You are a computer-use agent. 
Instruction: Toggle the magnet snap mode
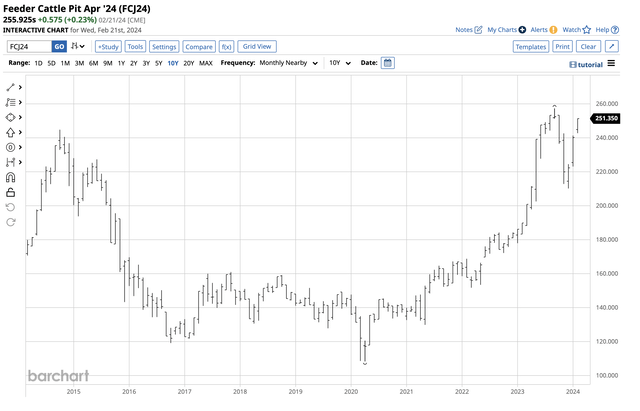pyautogui.click(x=11, y=177)
